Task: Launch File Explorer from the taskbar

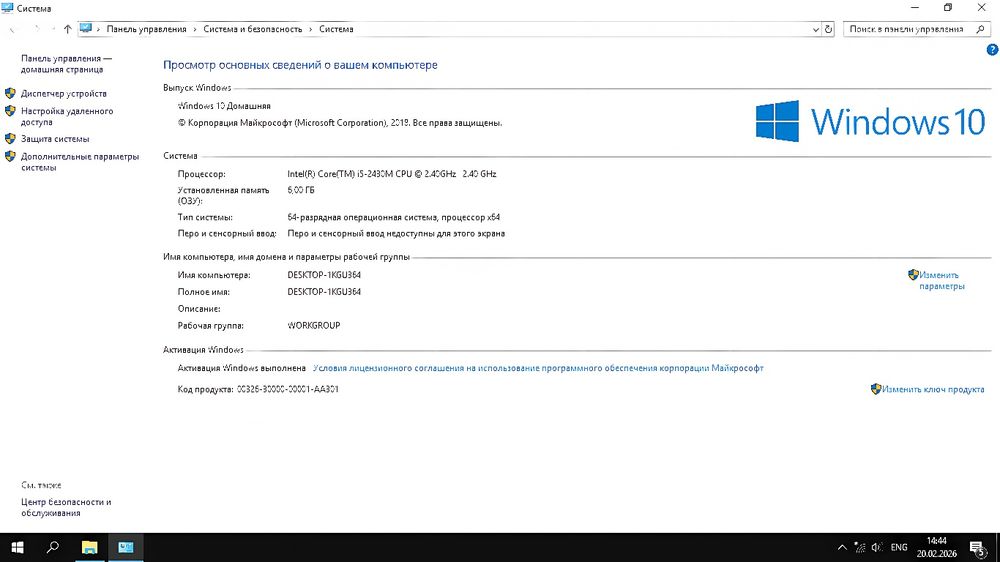Action: (x=89, y=547)
